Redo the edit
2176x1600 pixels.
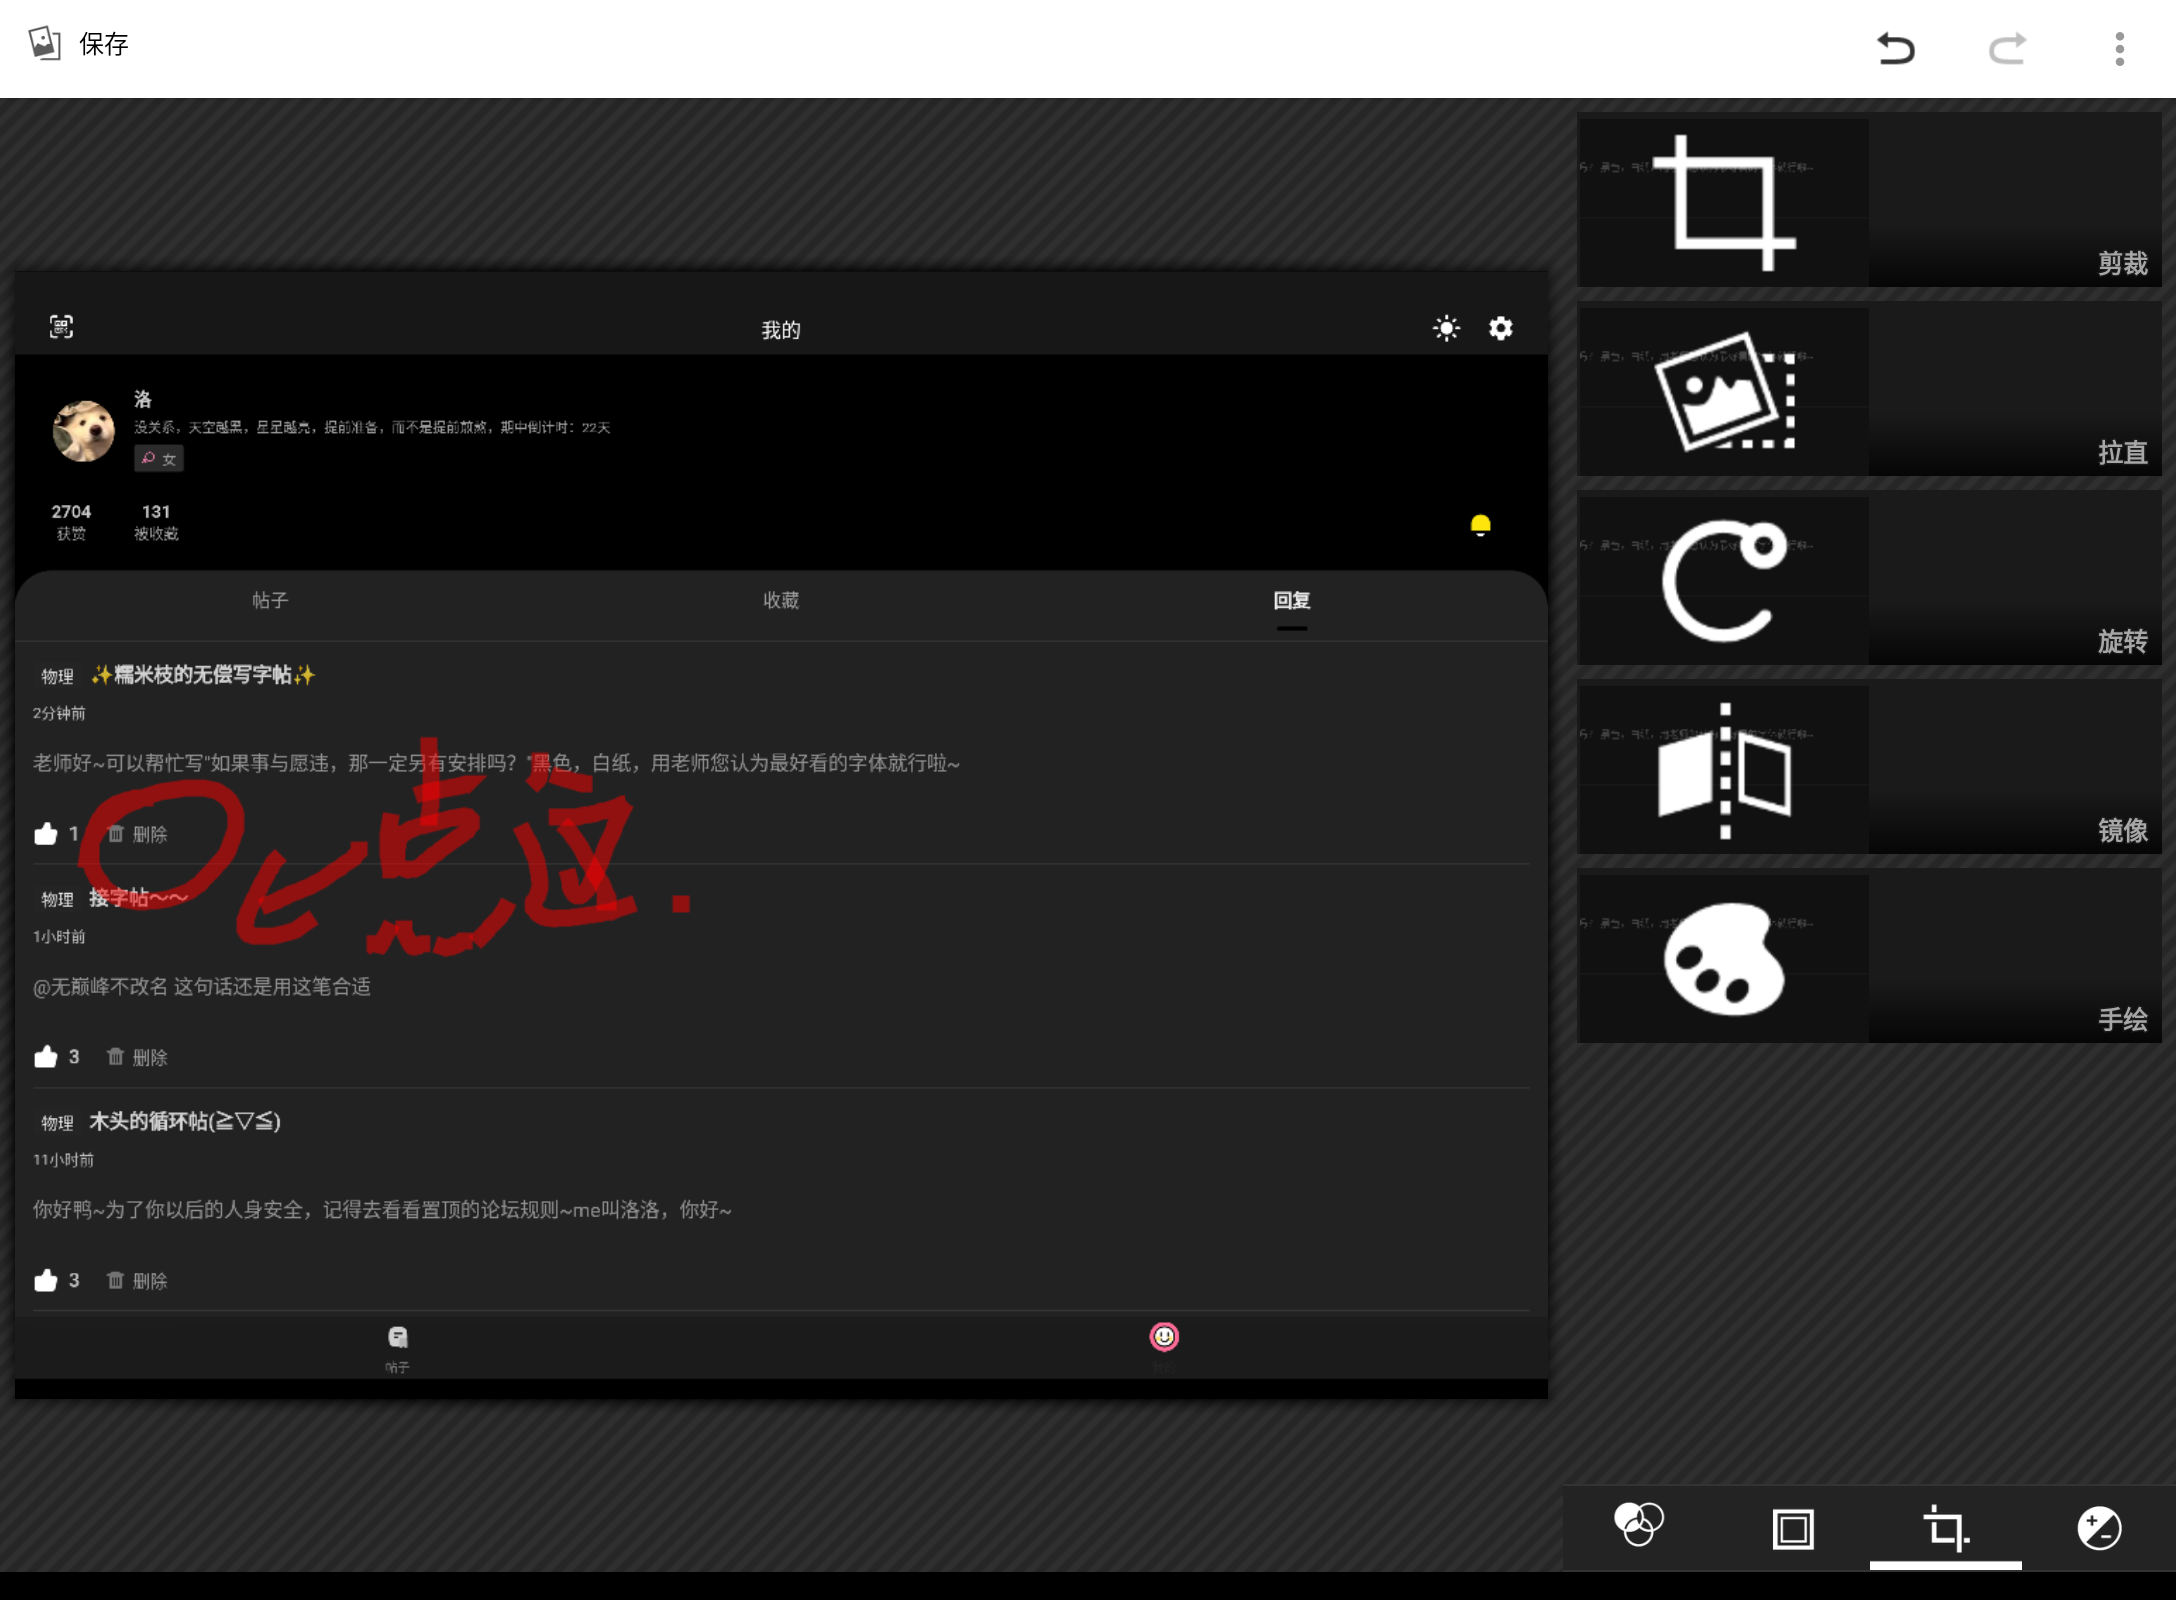coord(2007,48)
